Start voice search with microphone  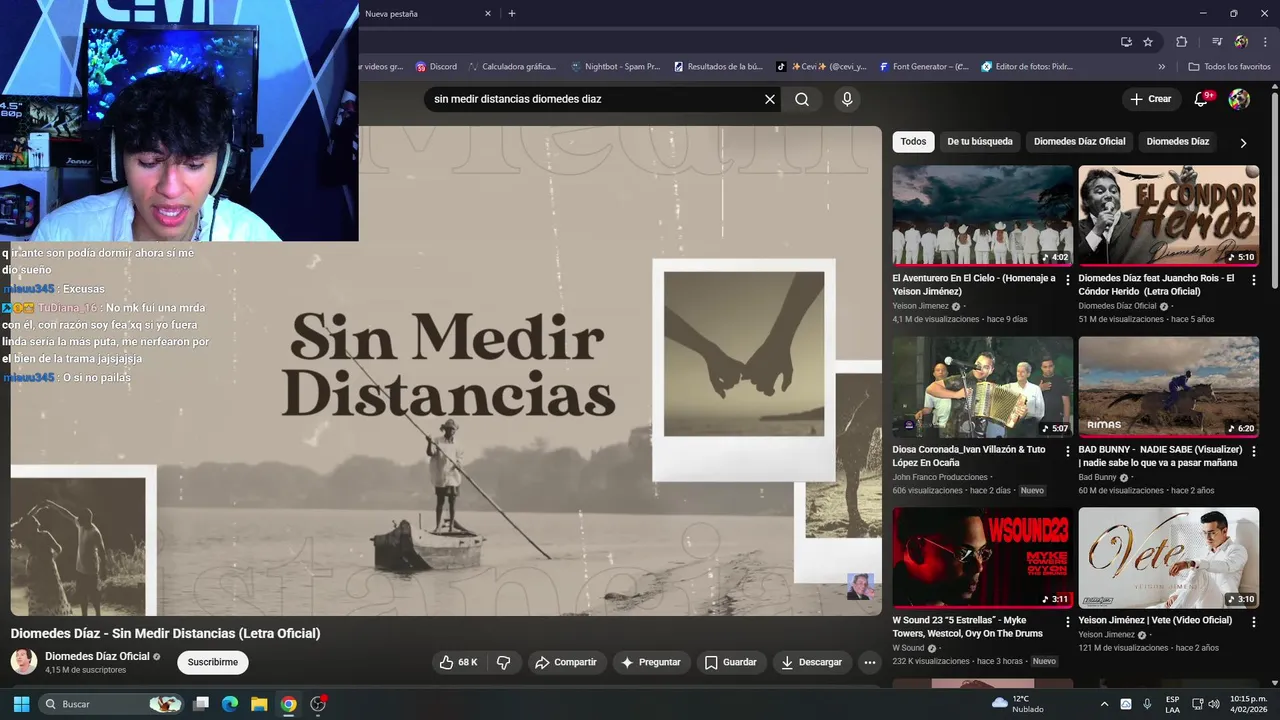pos(847,99)
